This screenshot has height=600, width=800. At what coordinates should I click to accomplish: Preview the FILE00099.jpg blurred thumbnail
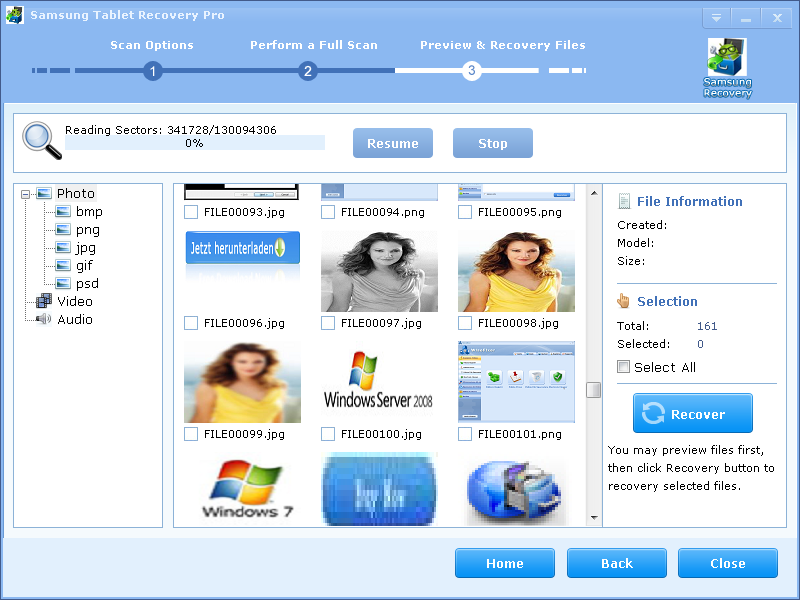tap(242, 382)
